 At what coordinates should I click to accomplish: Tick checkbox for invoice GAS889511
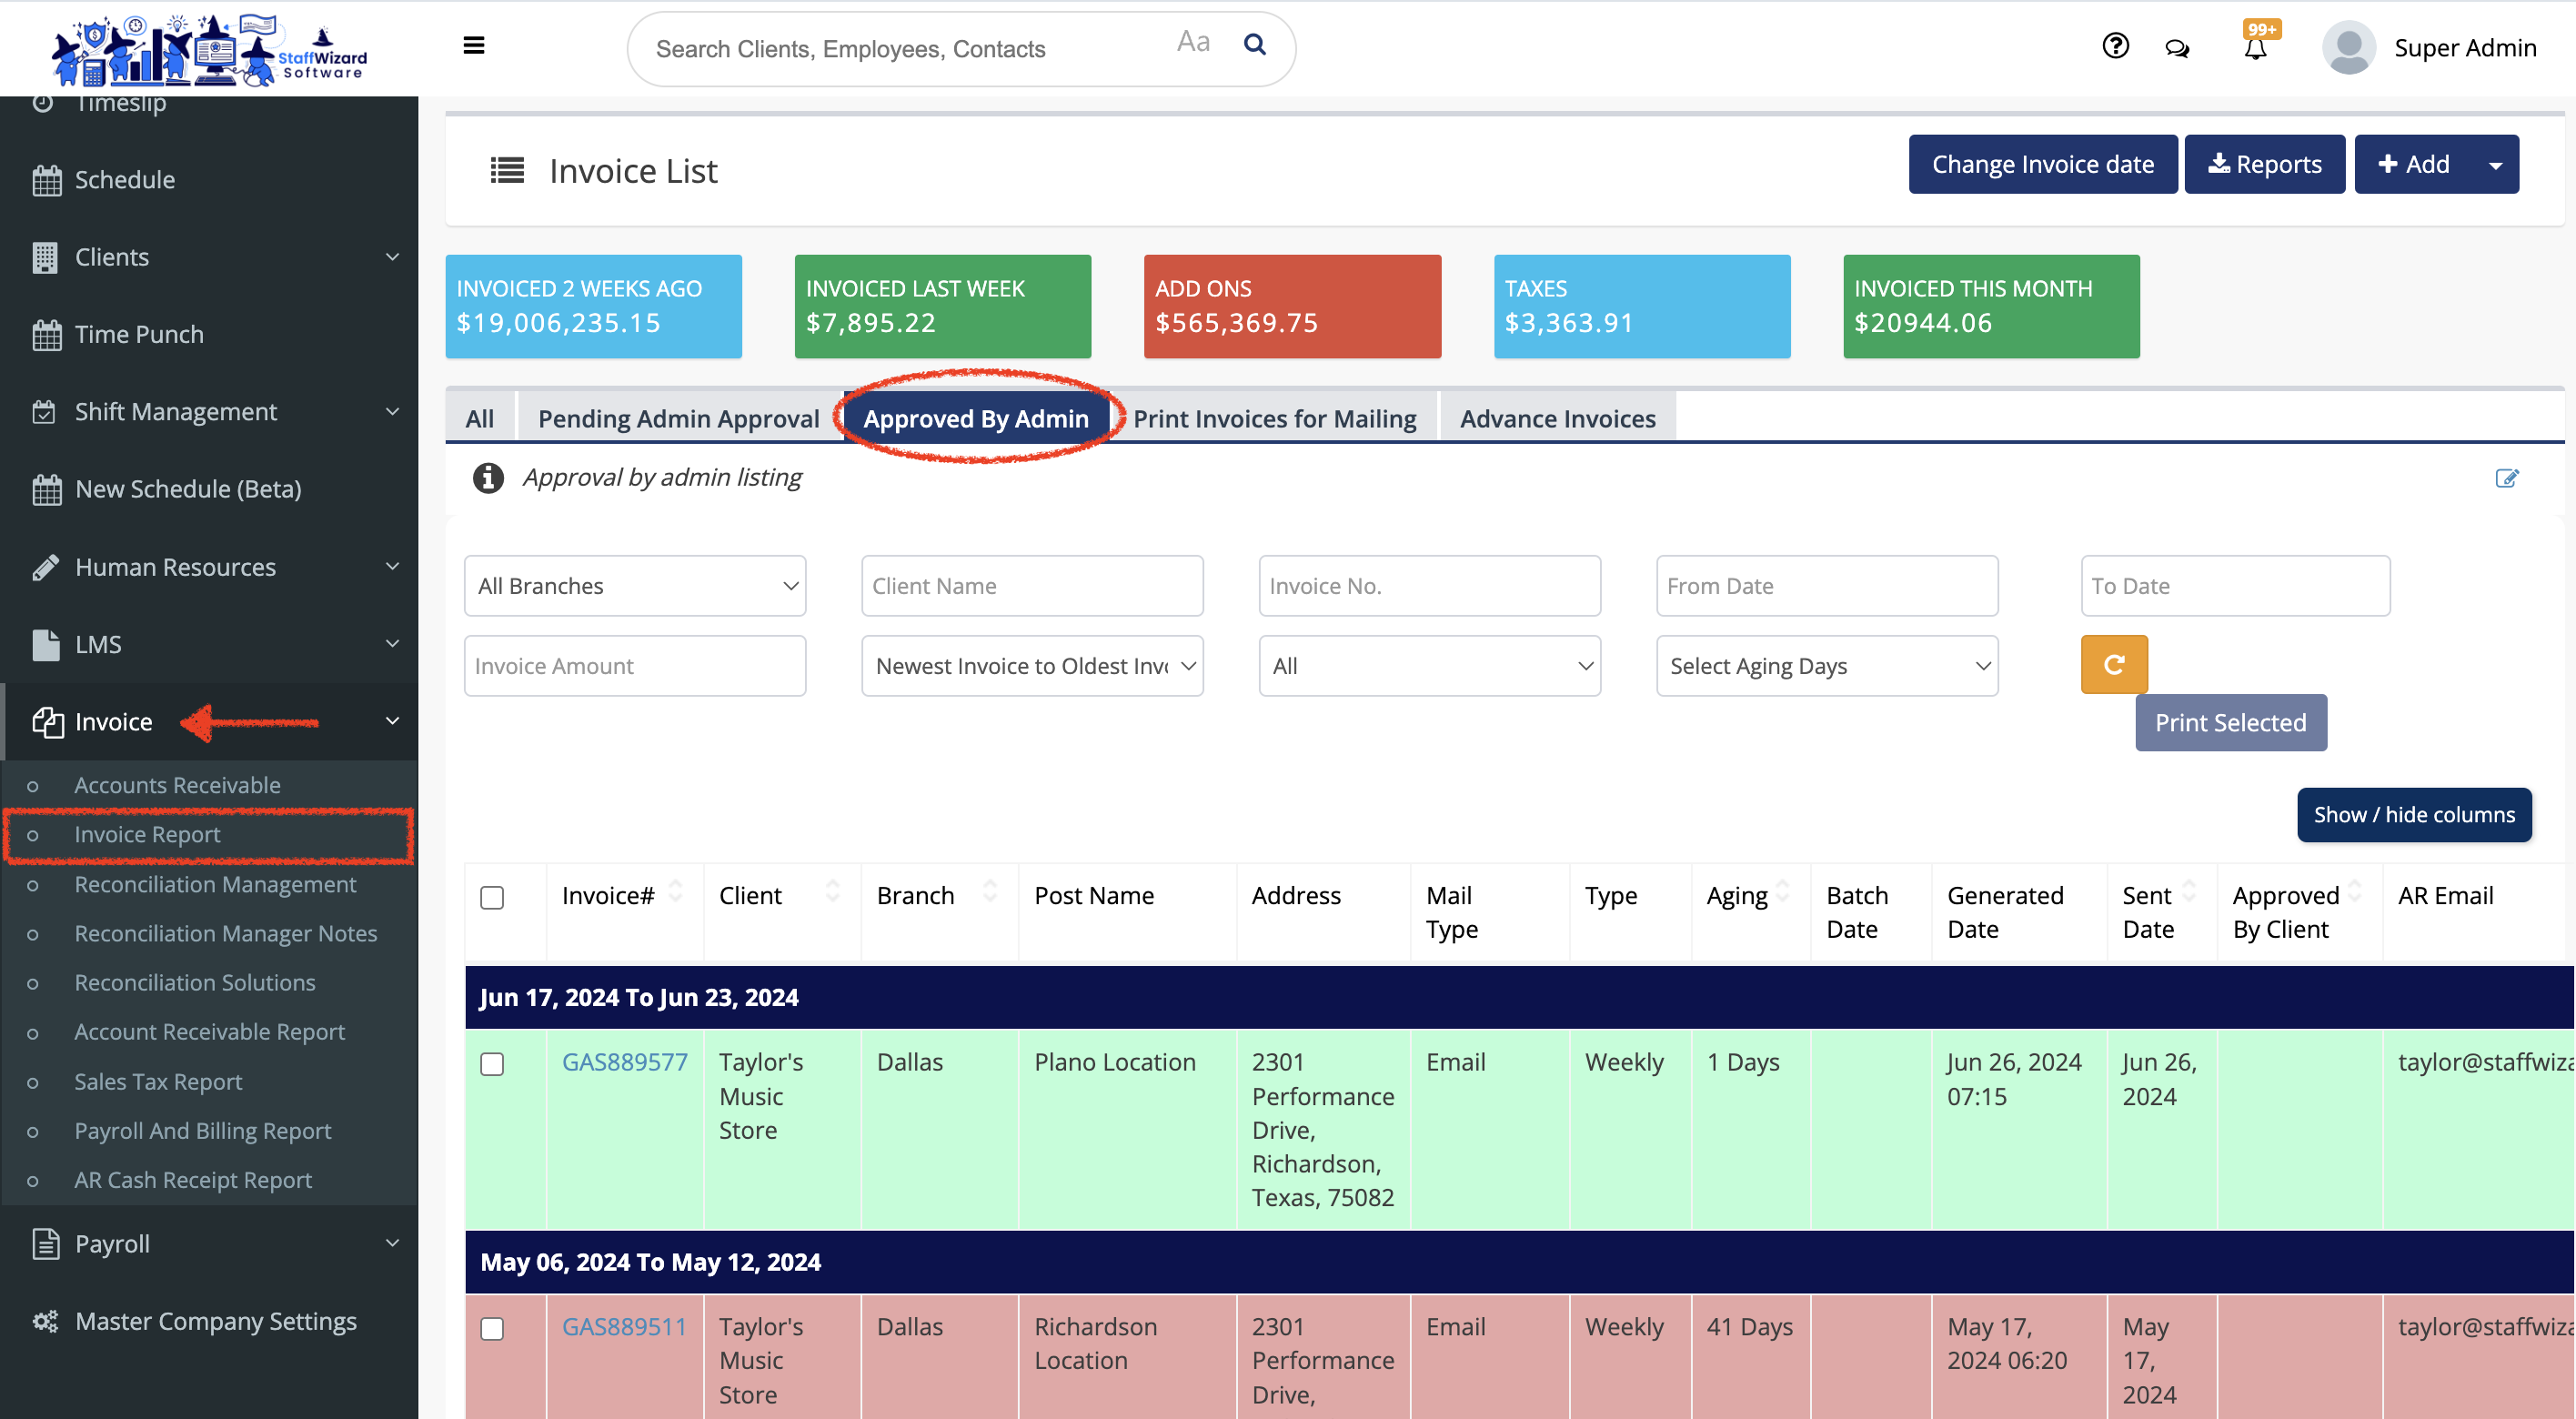[491, 1328]
